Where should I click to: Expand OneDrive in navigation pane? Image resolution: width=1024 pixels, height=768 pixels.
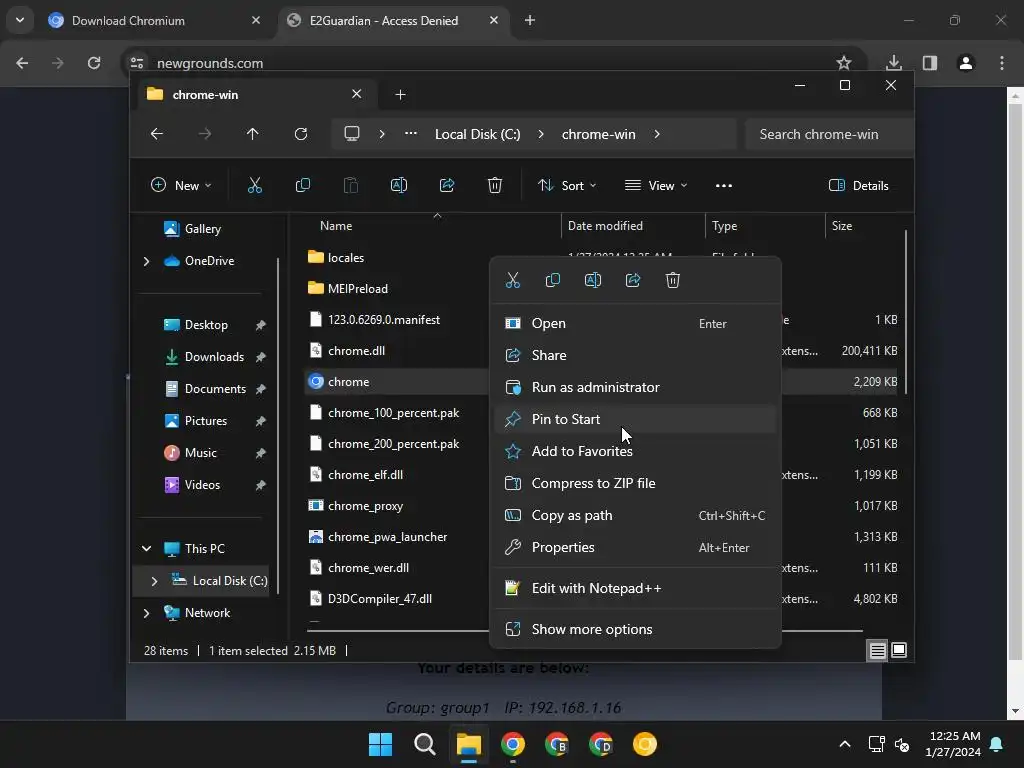[146, 261]
